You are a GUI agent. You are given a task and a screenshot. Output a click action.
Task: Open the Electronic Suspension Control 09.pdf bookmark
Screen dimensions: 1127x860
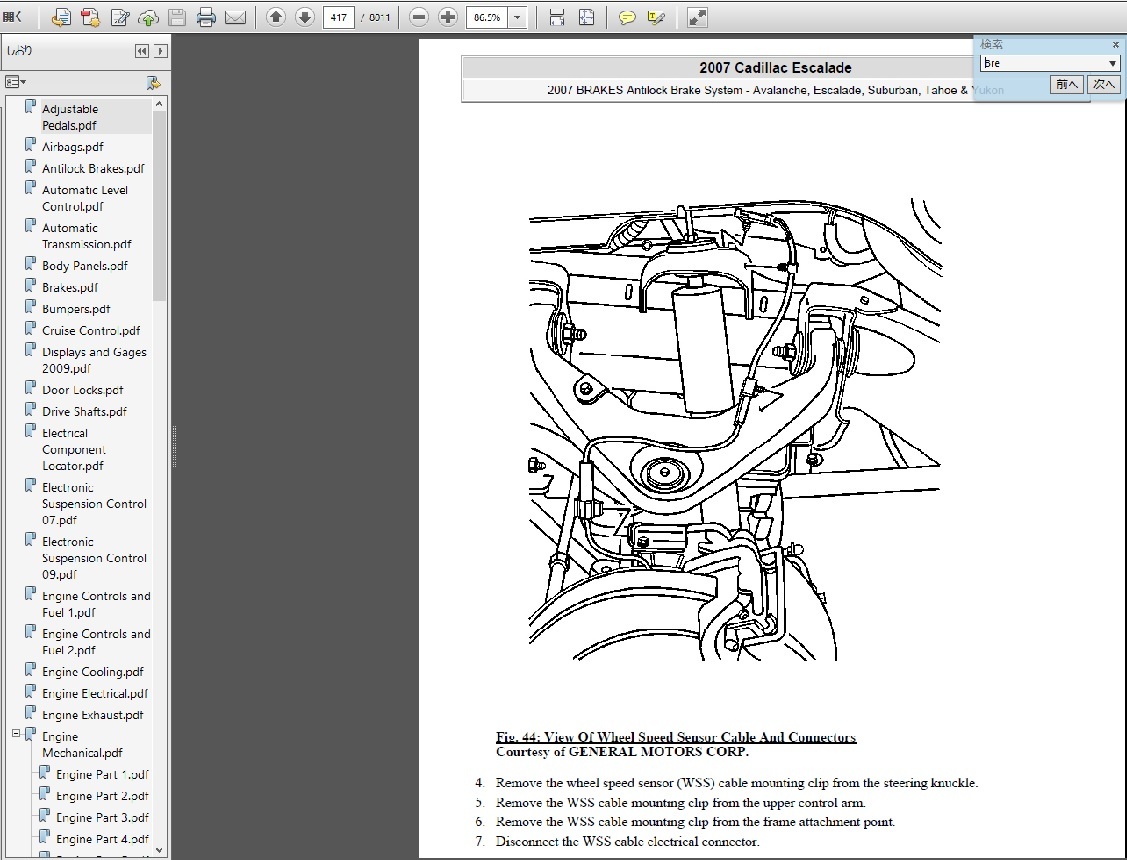coord(93,558)
